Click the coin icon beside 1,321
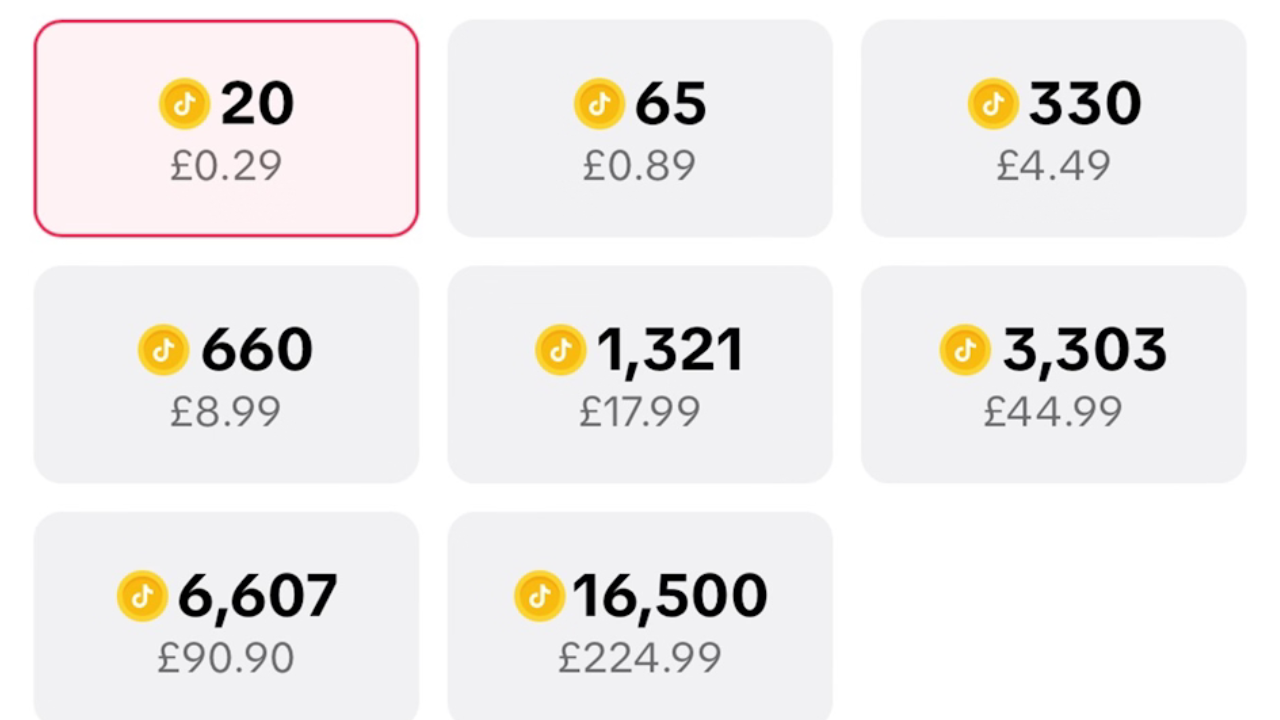The image size is (1280, 720). 561,350
